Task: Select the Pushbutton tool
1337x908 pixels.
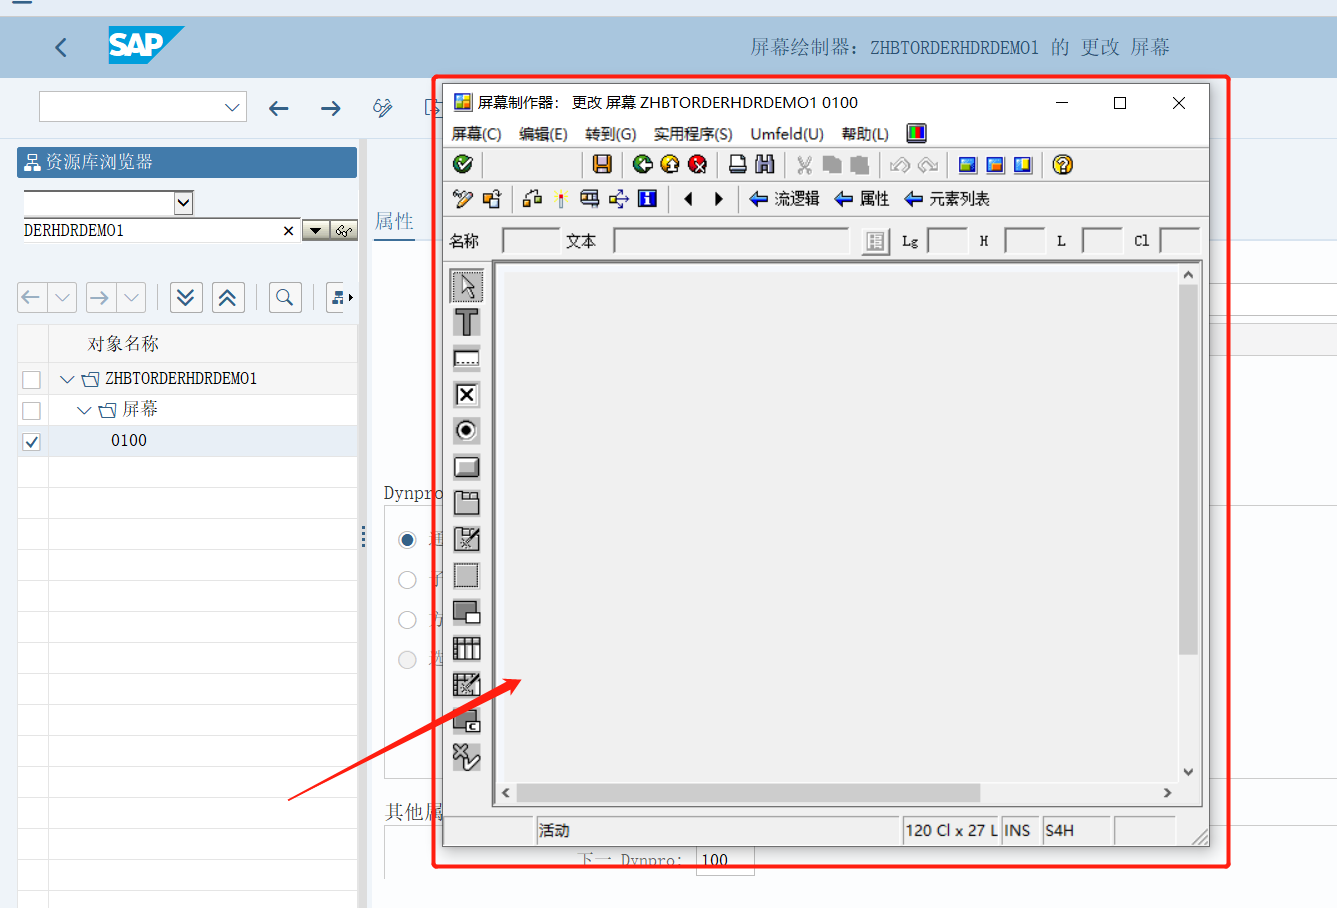Action: click(x=466, y=466)
